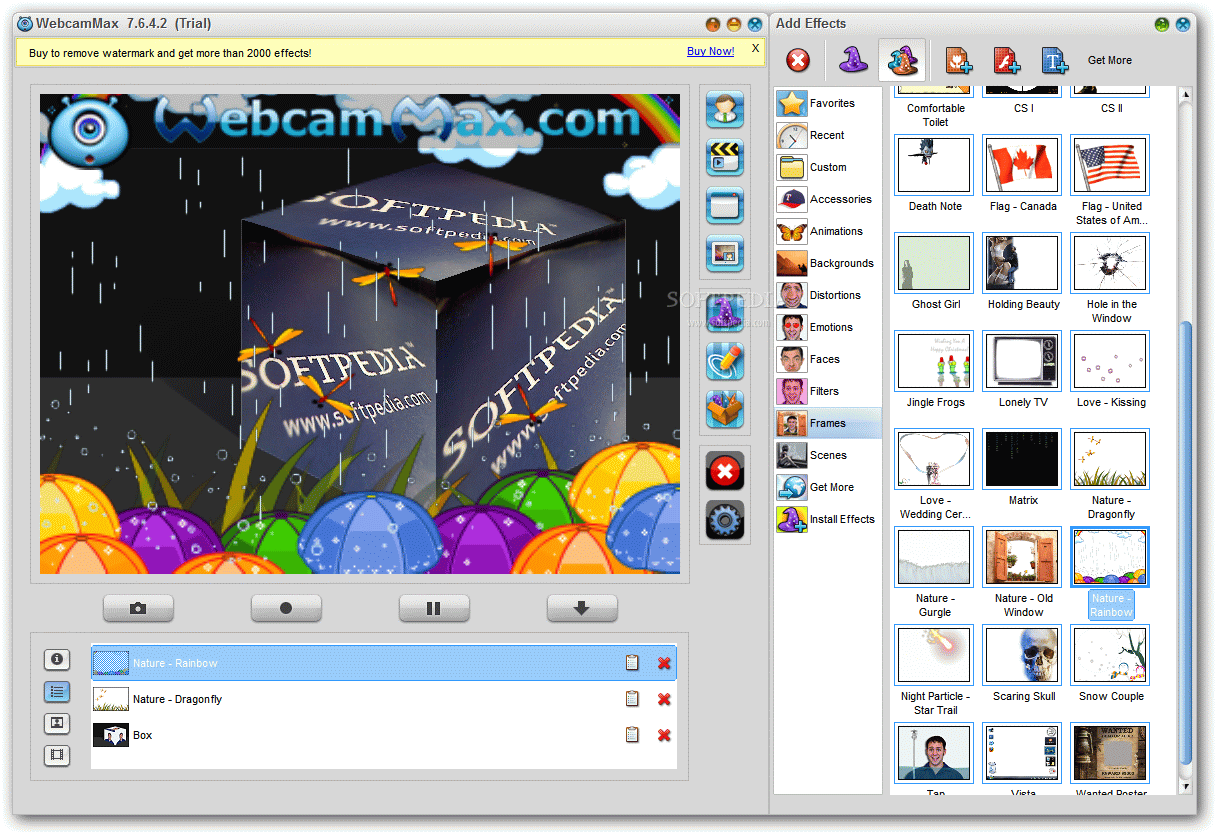
Task: Click the download arrow button below preview
Action: [x=582, y=608]
